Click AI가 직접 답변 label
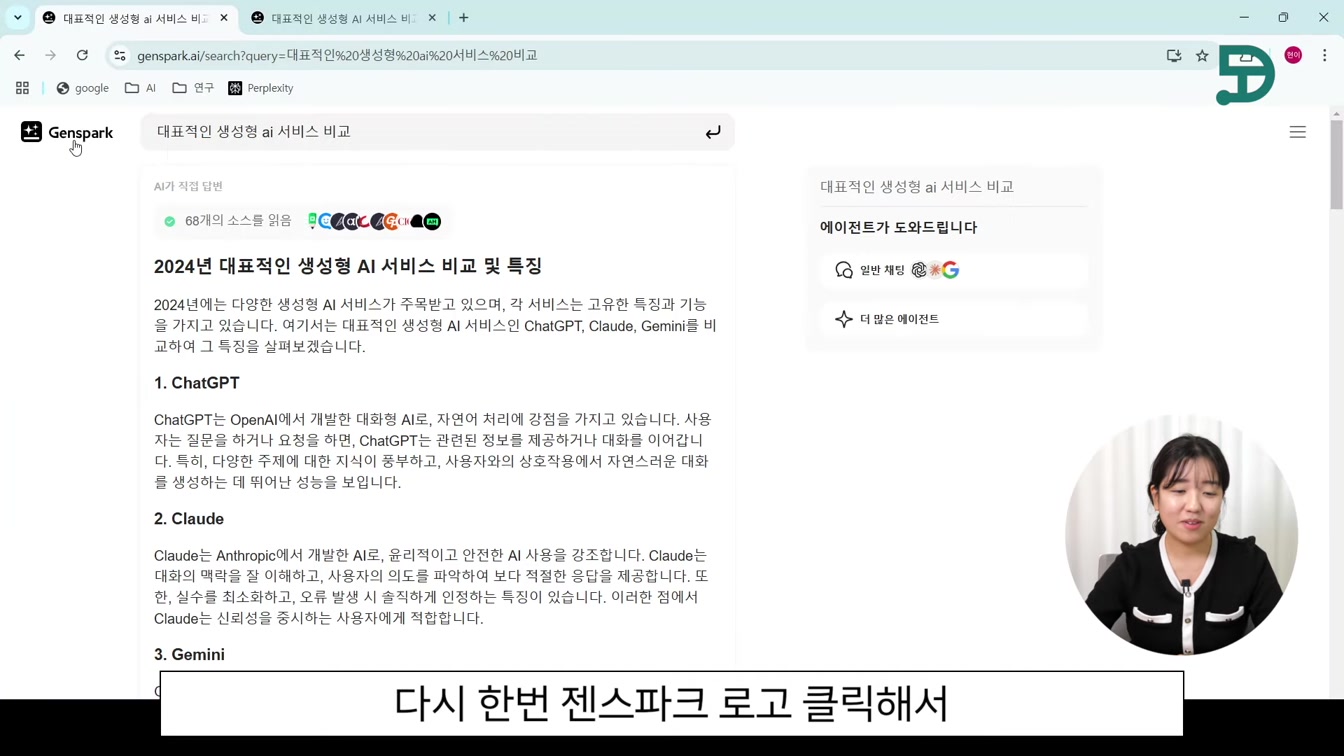This screenshot has width=1344, height=756. pyautogui.click(x=188, y=186)
